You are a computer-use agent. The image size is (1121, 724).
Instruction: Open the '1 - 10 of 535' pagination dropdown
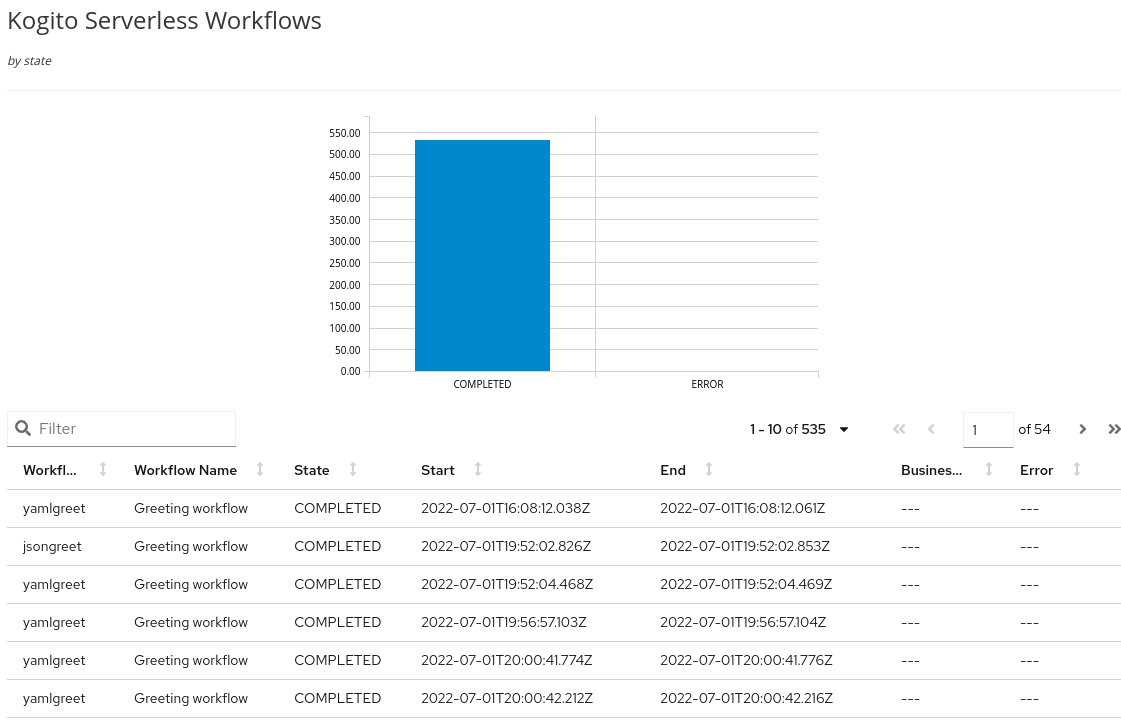point(843,428)
